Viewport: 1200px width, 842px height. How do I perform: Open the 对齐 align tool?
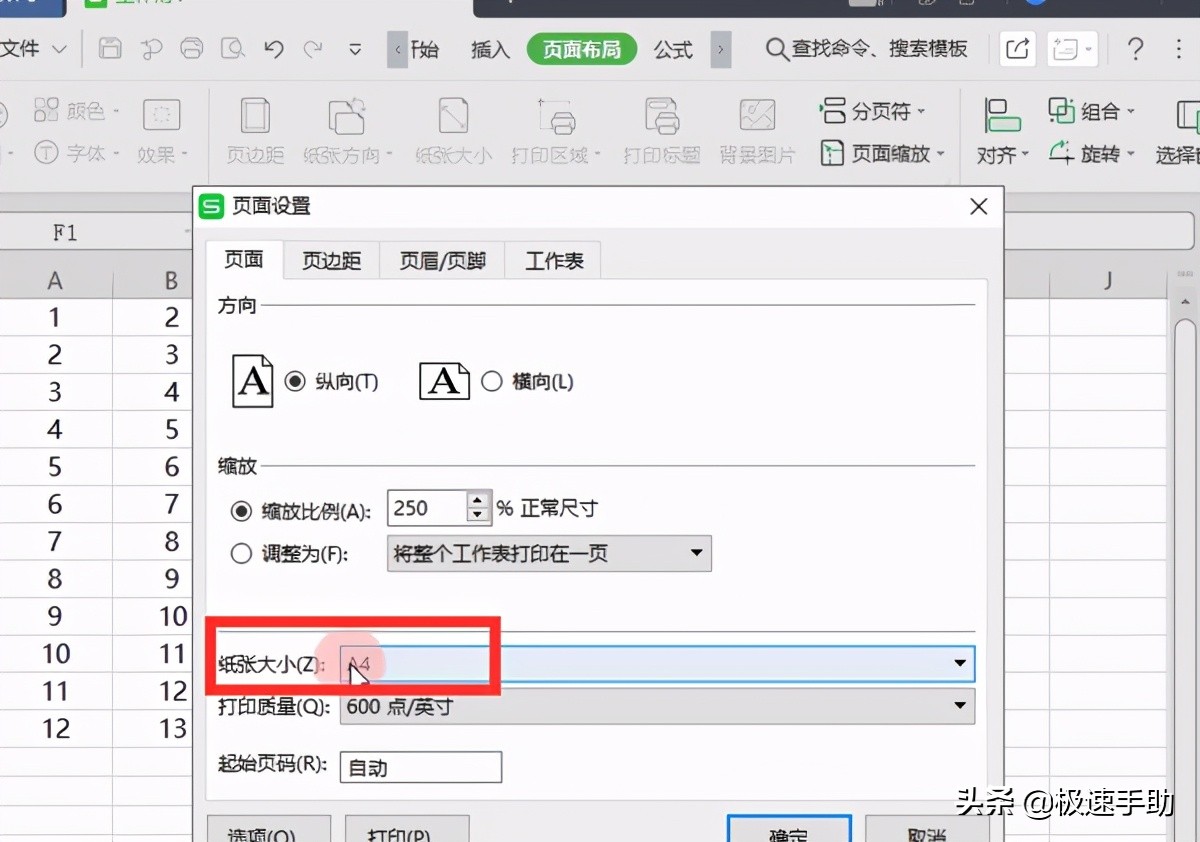coord(1002,130)
